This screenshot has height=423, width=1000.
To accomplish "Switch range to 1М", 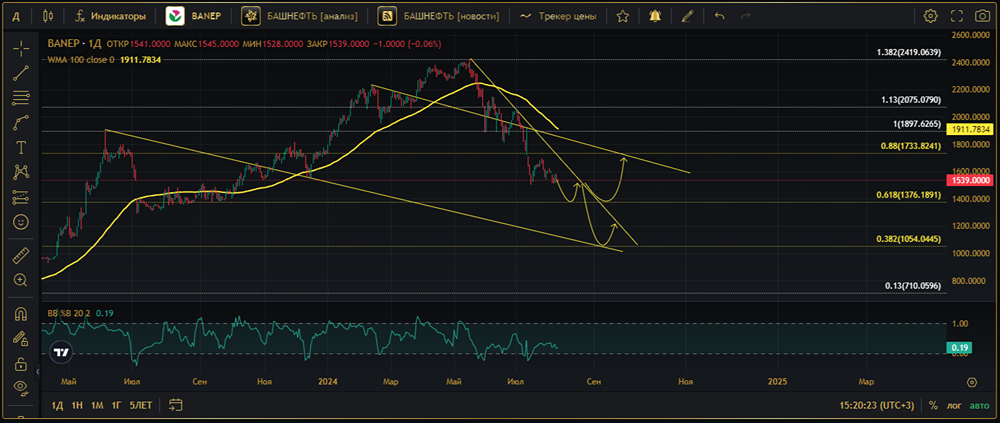I will coord(97,405).
